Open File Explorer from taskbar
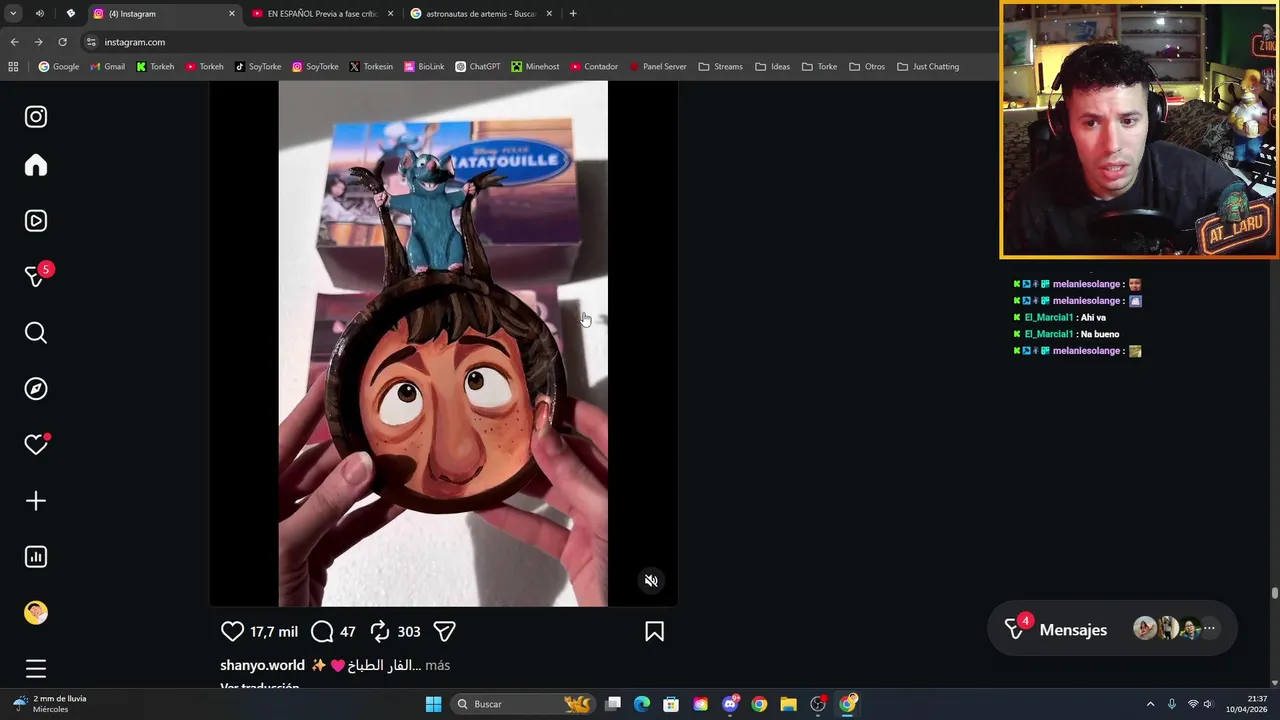Image resolution: width=1280 pixels, height=720 pixels. coord(788,704)
